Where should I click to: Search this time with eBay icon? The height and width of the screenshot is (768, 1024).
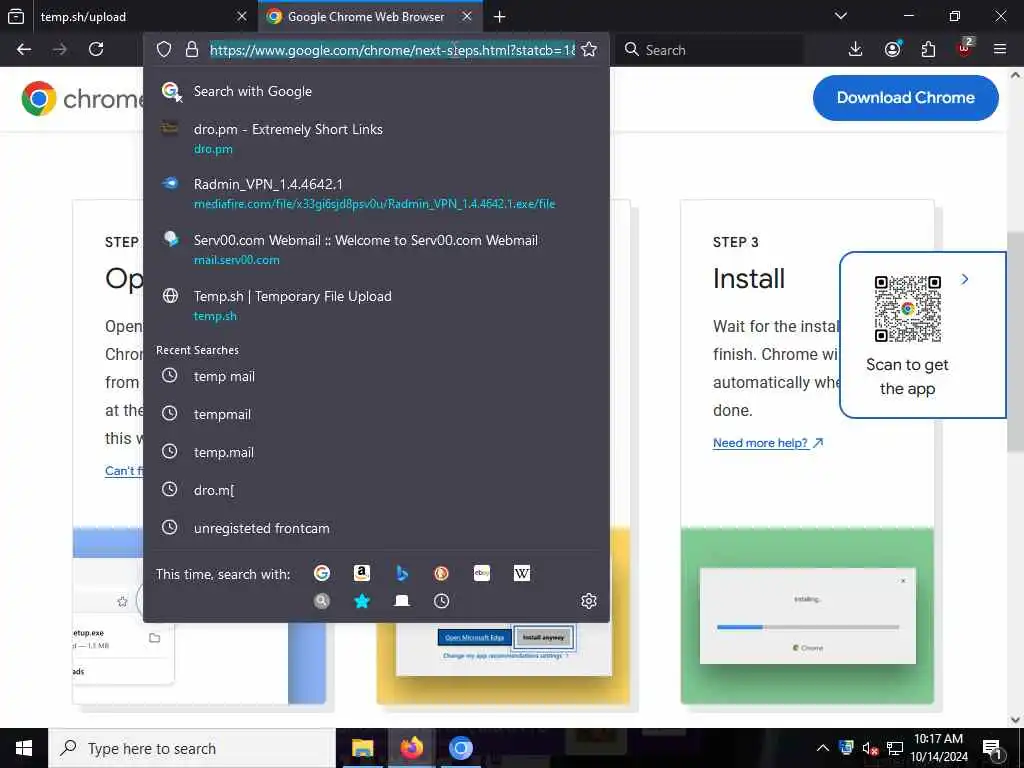pyautogui.click(x=482, y=573)
